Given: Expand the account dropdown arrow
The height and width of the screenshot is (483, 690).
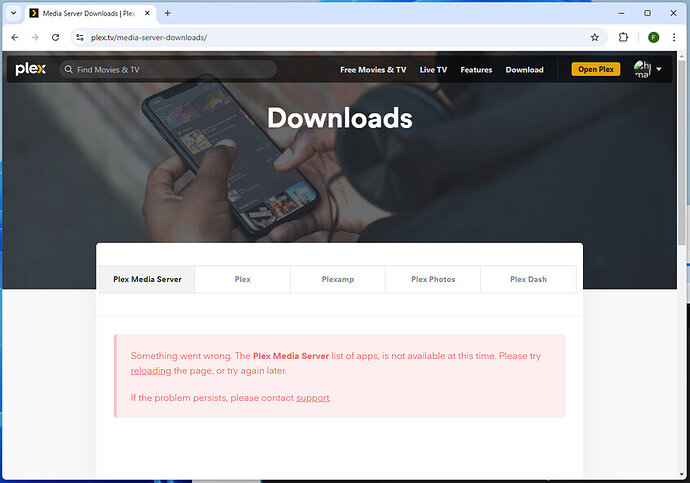Looking at the screenshot, I should tap(659, 69).
